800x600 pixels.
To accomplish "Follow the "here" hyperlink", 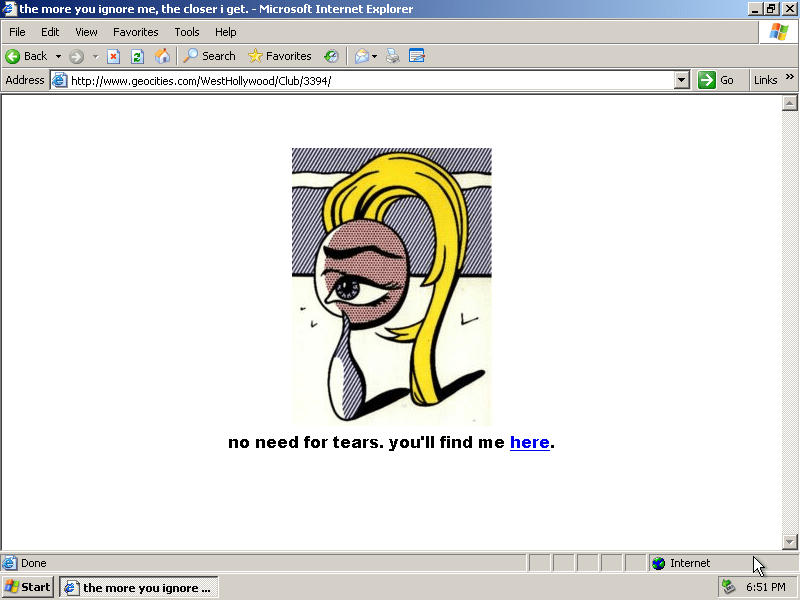I will click(x=529, y=442).
